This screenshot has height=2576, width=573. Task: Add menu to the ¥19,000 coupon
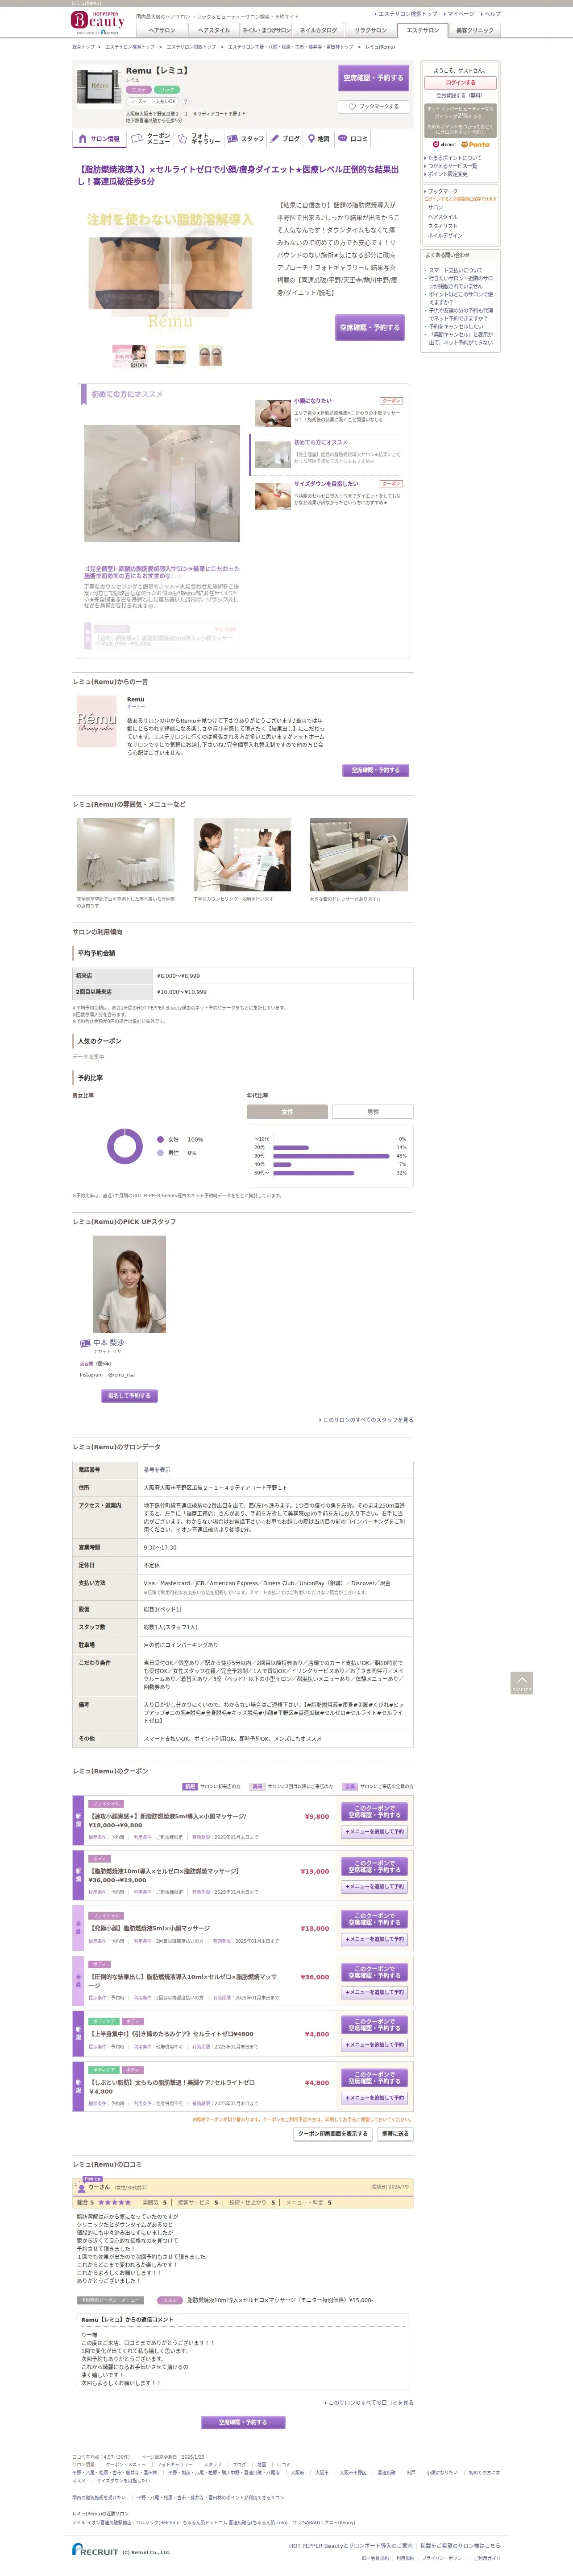pos(374,1886)
